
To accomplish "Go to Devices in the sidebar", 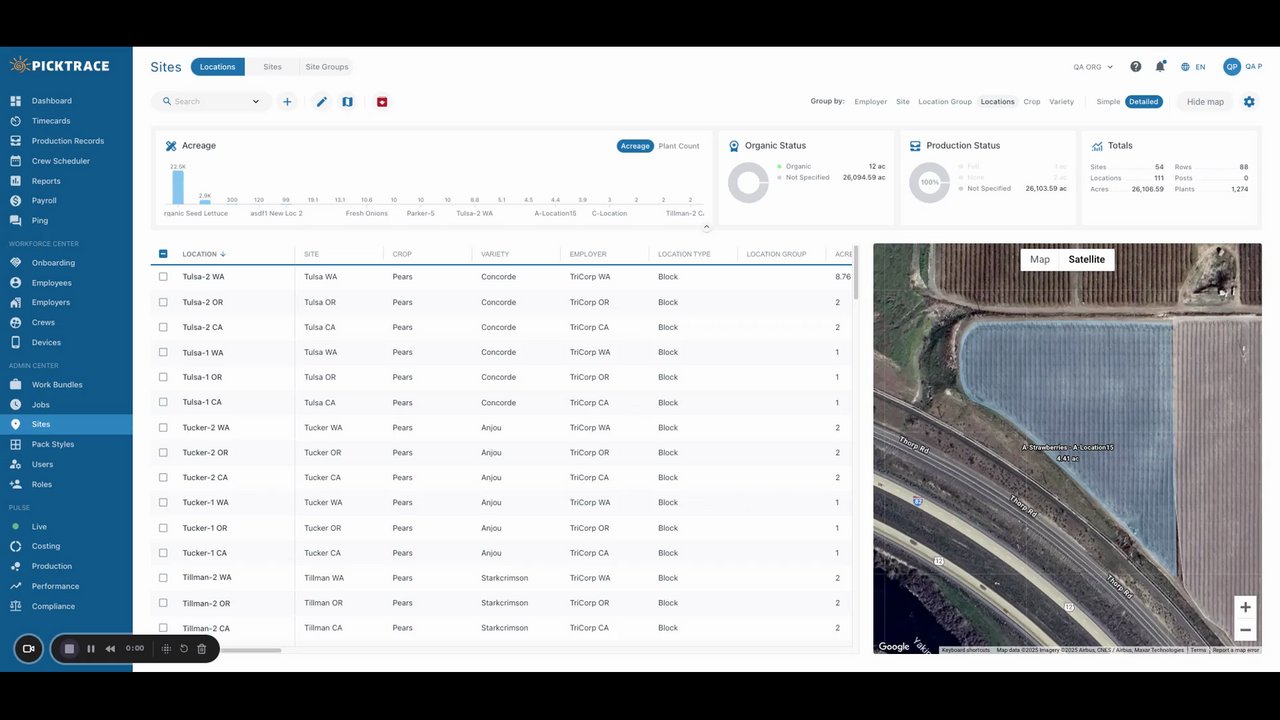I will pyautogui.click(x=46, y=343).
